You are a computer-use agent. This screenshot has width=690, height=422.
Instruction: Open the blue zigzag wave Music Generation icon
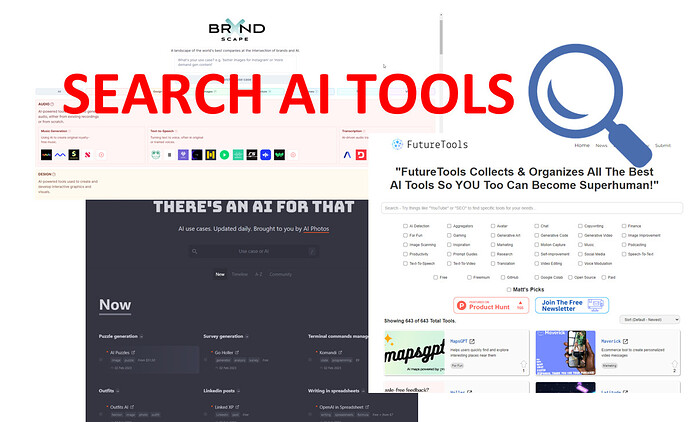click(60, 155)
